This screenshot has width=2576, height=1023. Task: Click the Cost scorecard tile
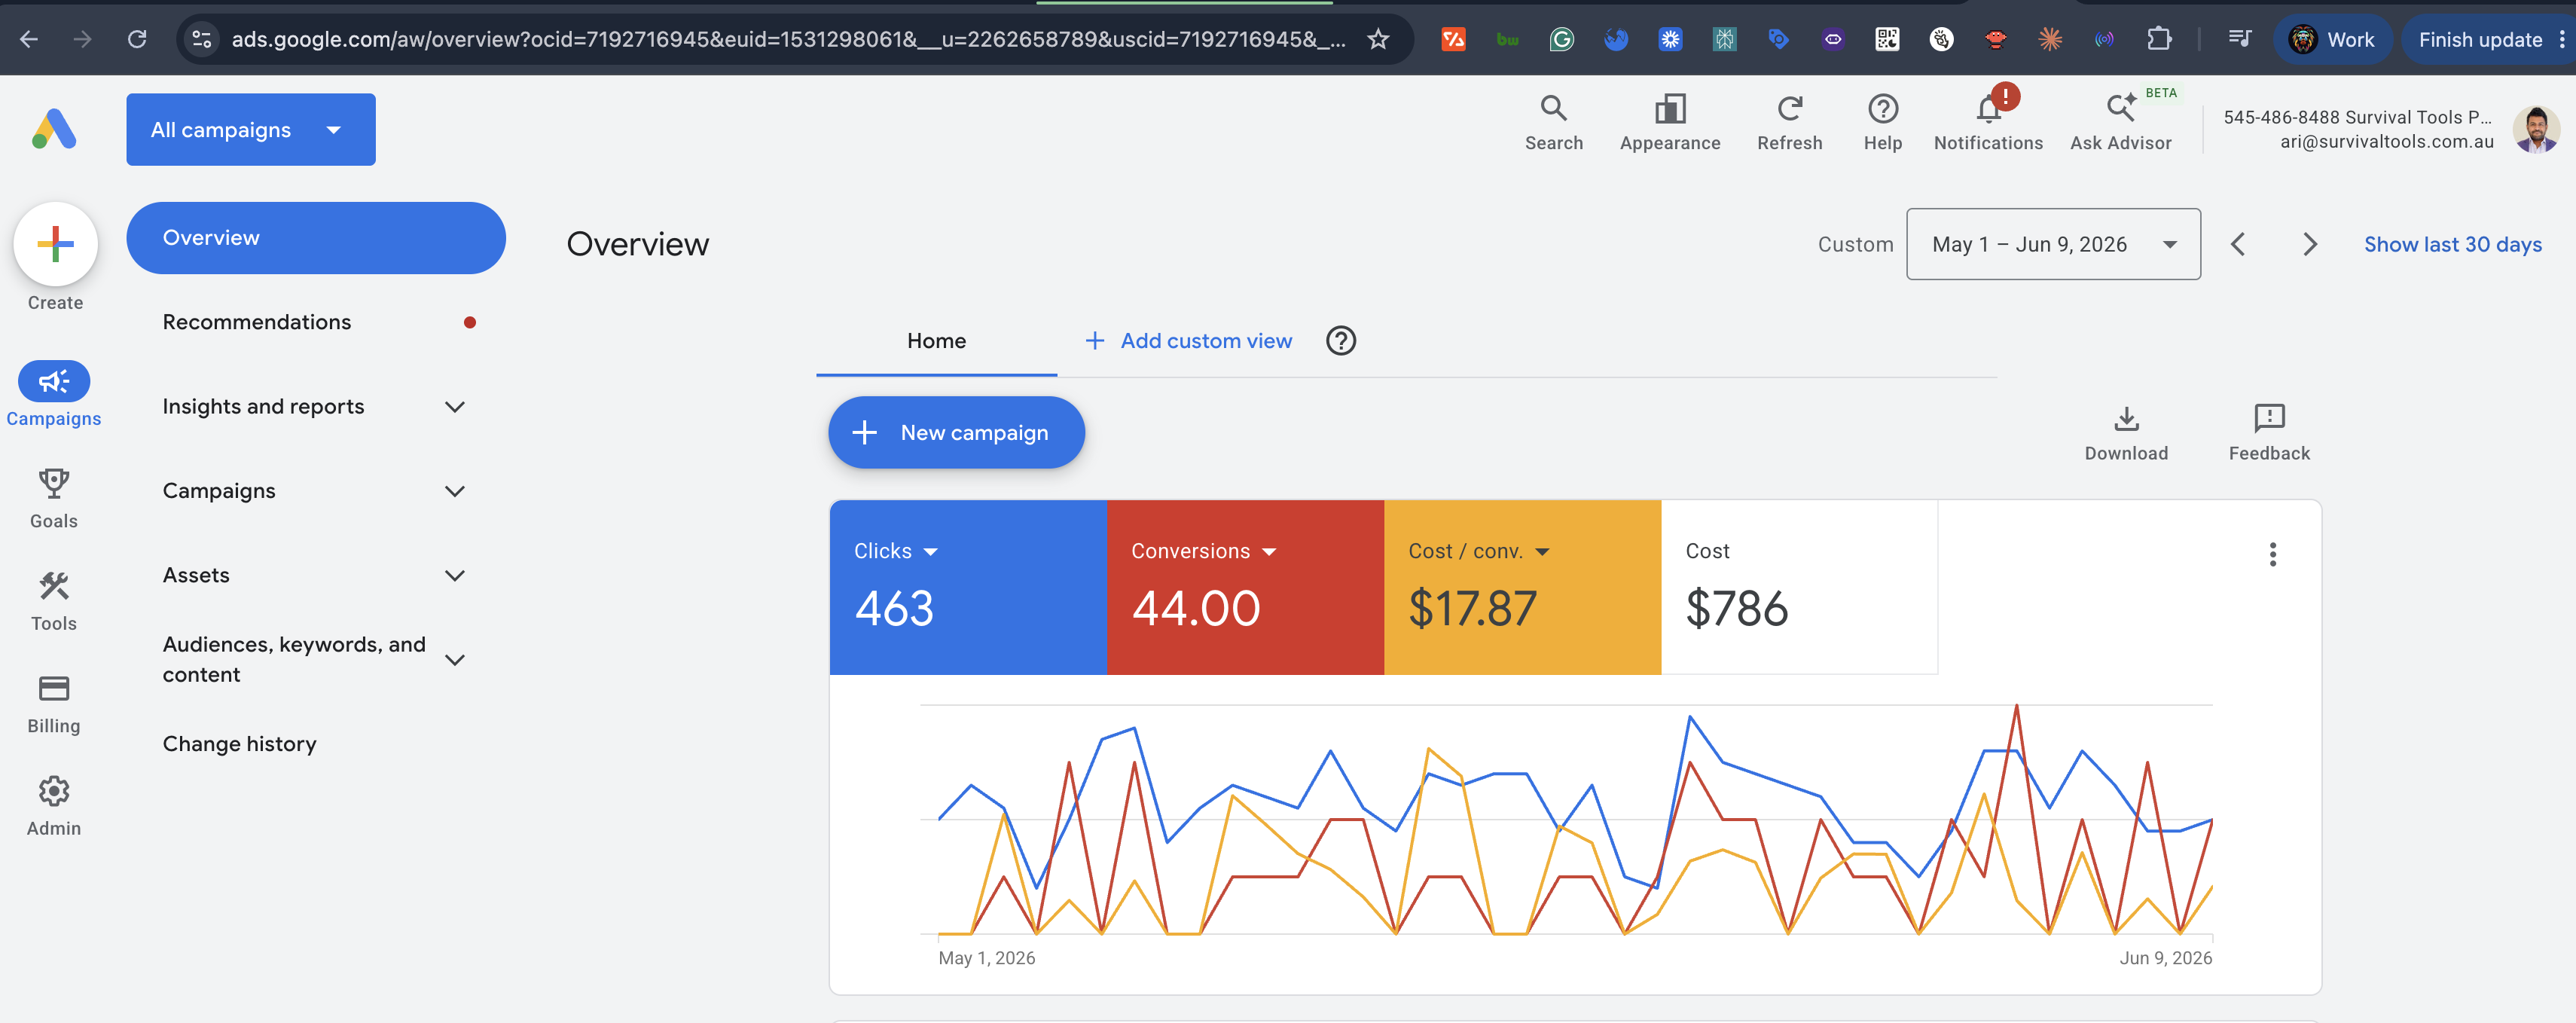point(1799,587)
